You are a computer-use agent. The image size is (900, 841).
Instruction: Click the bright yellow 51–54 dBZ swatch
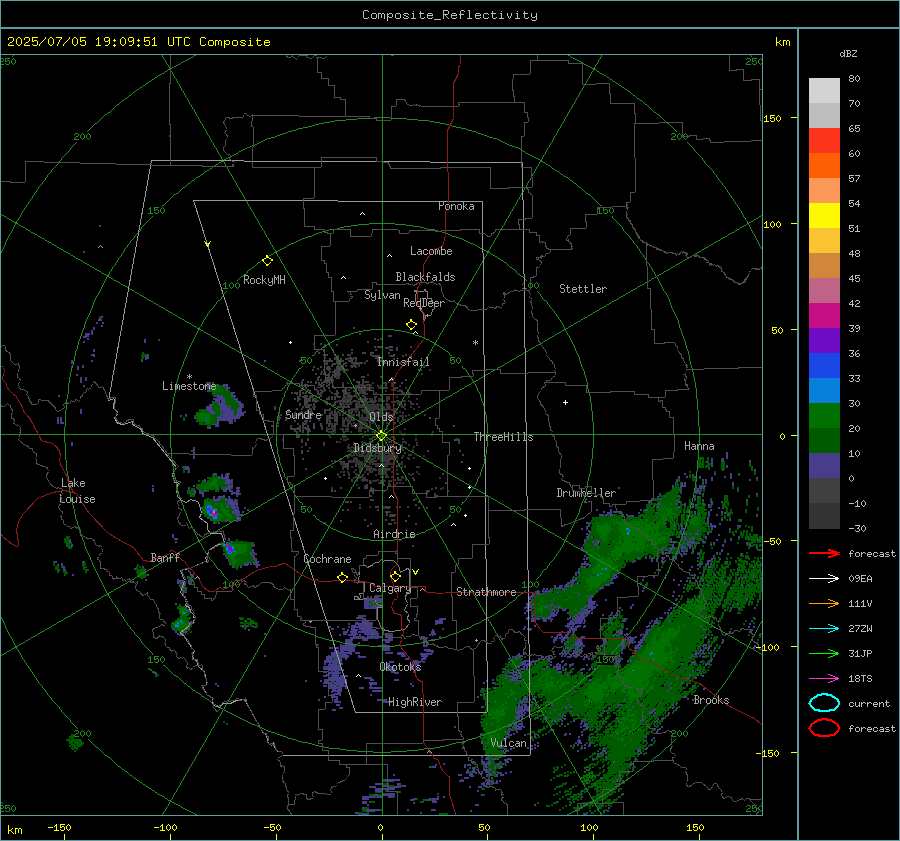click(824, 216)
